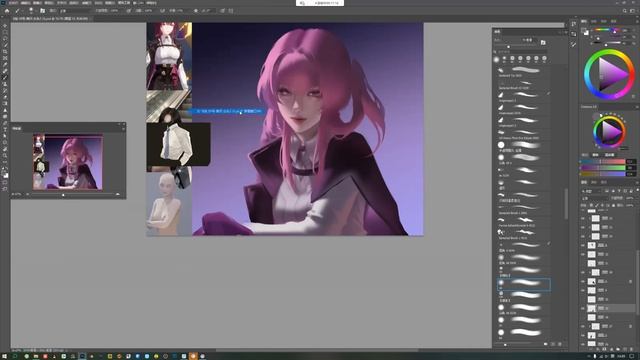This screenshot has width=640, height=360.
Task: Zoom out with the Navigator small mountain button
Action: [28, 194]
